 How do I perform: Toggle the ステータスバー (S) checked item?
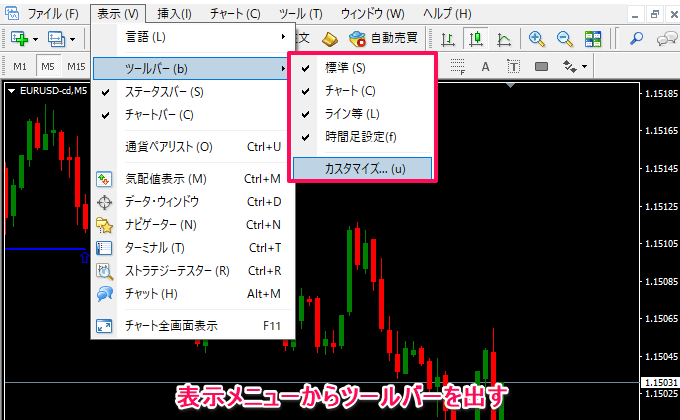coord(192,92)
